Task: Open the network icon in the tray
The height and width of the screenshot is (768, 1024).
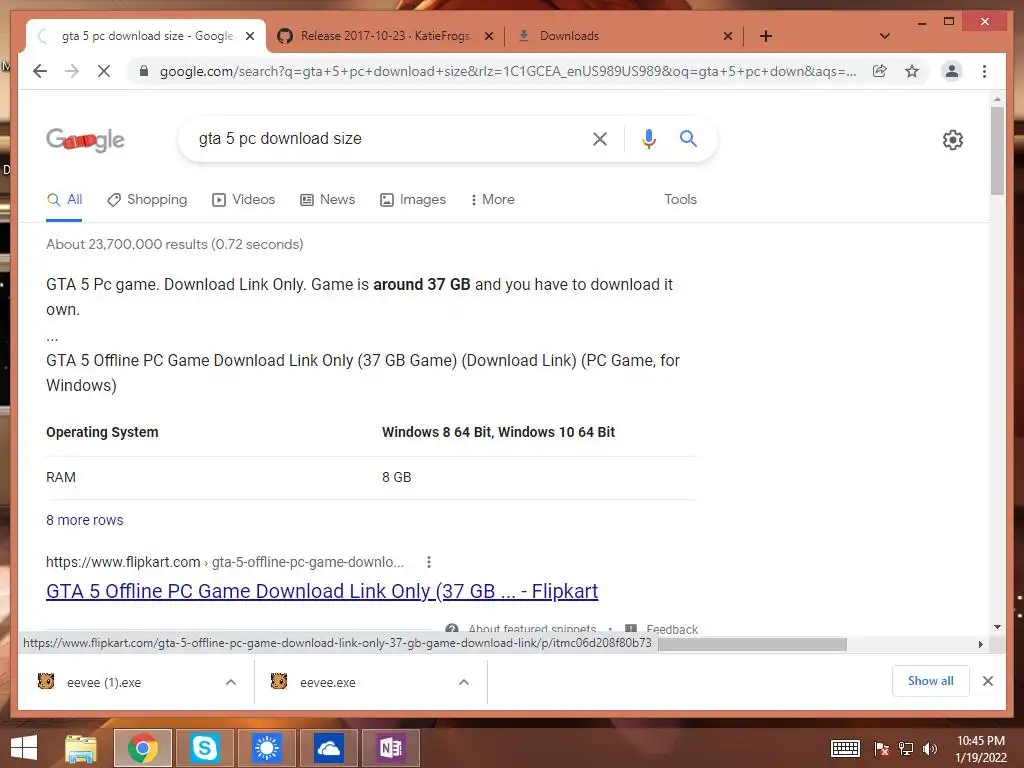Action: coord(906,748)
